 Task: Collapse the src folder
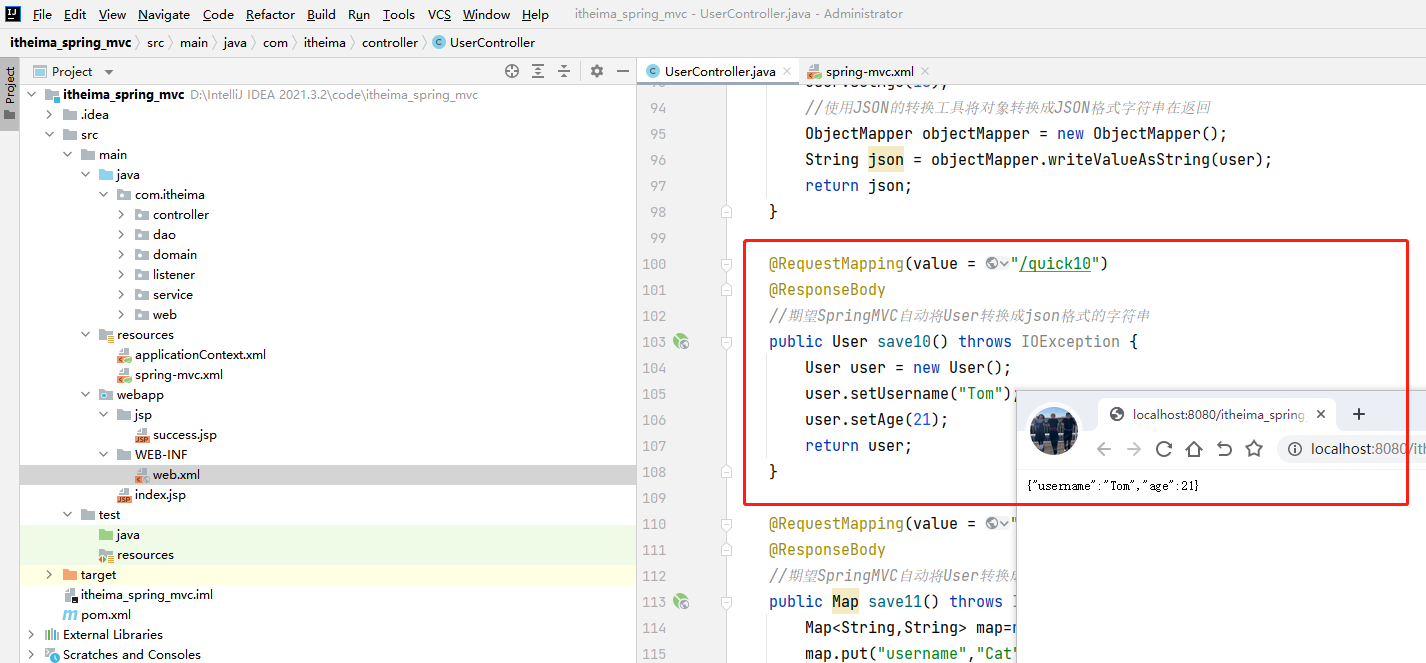[x=50, y=135]
